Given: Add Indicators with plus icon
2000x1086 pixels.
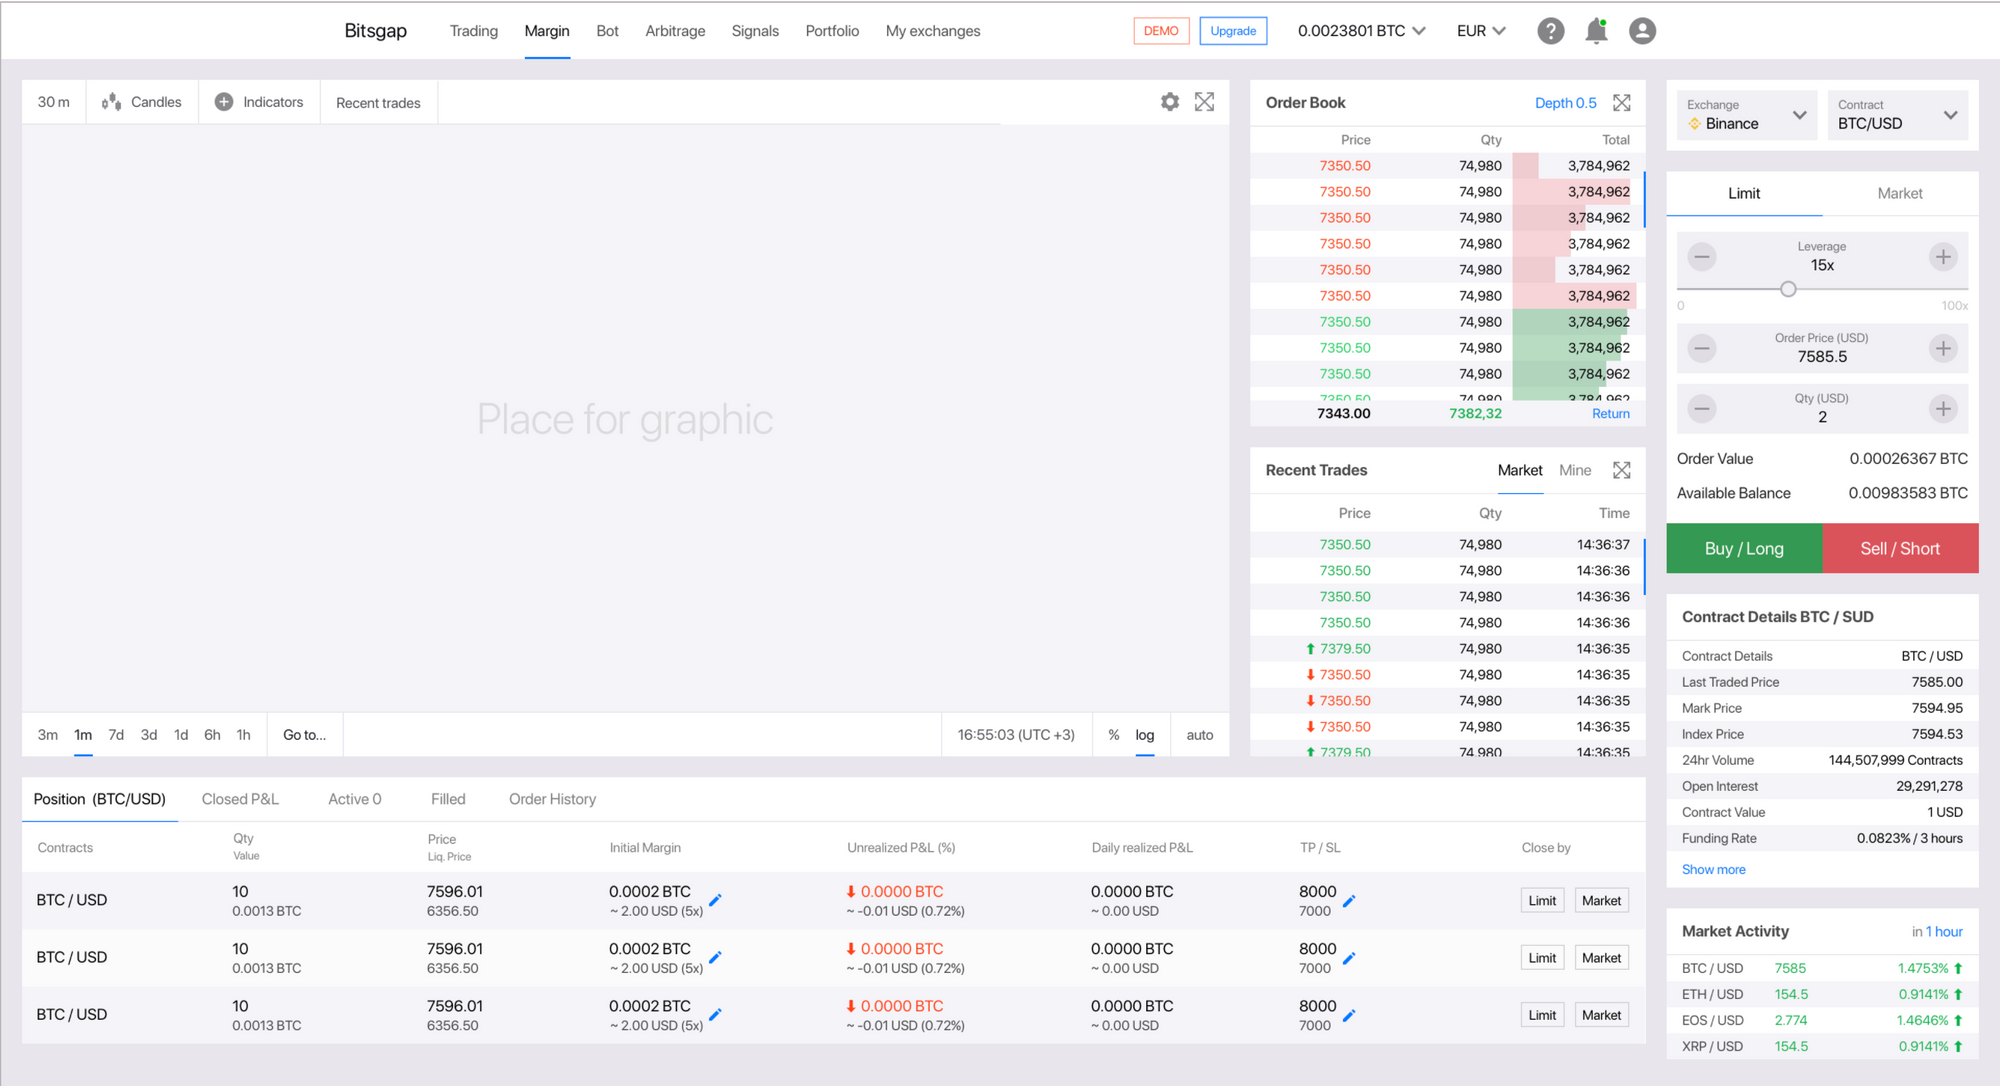Looking at the screenshot, I should click(259, 102).
